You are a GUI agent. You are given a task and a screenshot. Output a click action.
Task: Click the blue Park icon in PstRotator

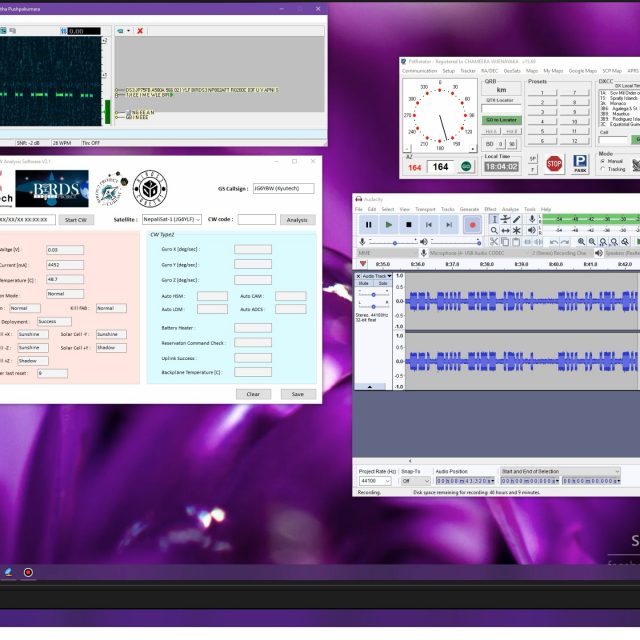[579, 163]
